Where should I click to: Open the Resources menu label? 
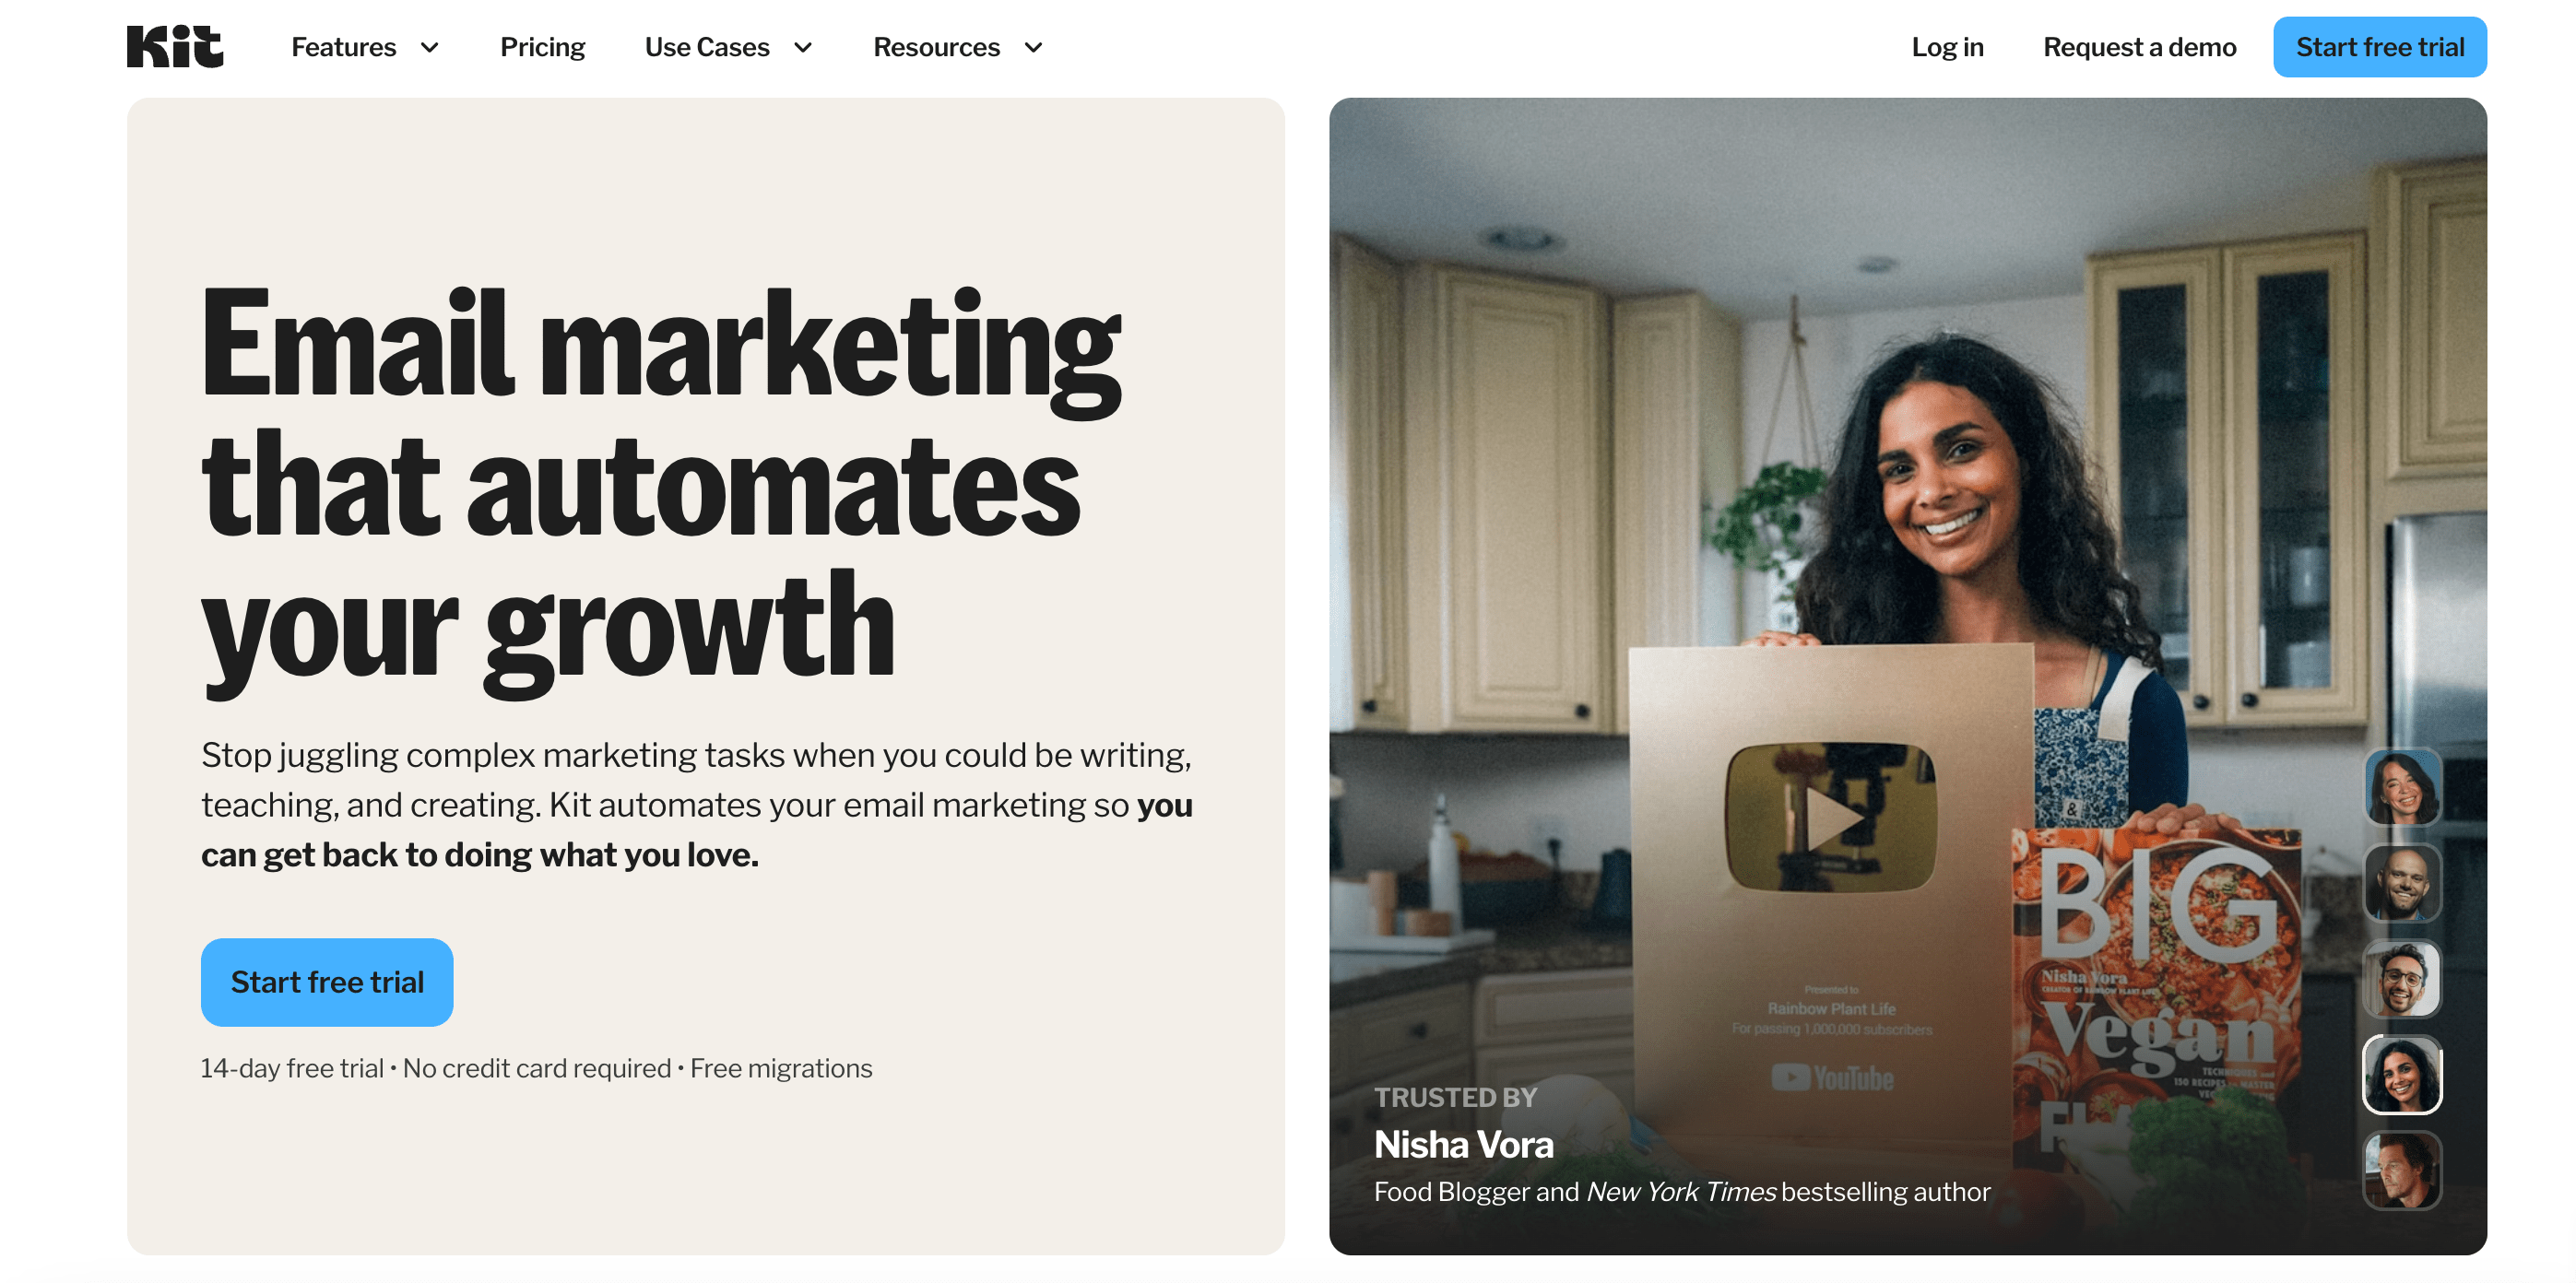coord(936,47)
